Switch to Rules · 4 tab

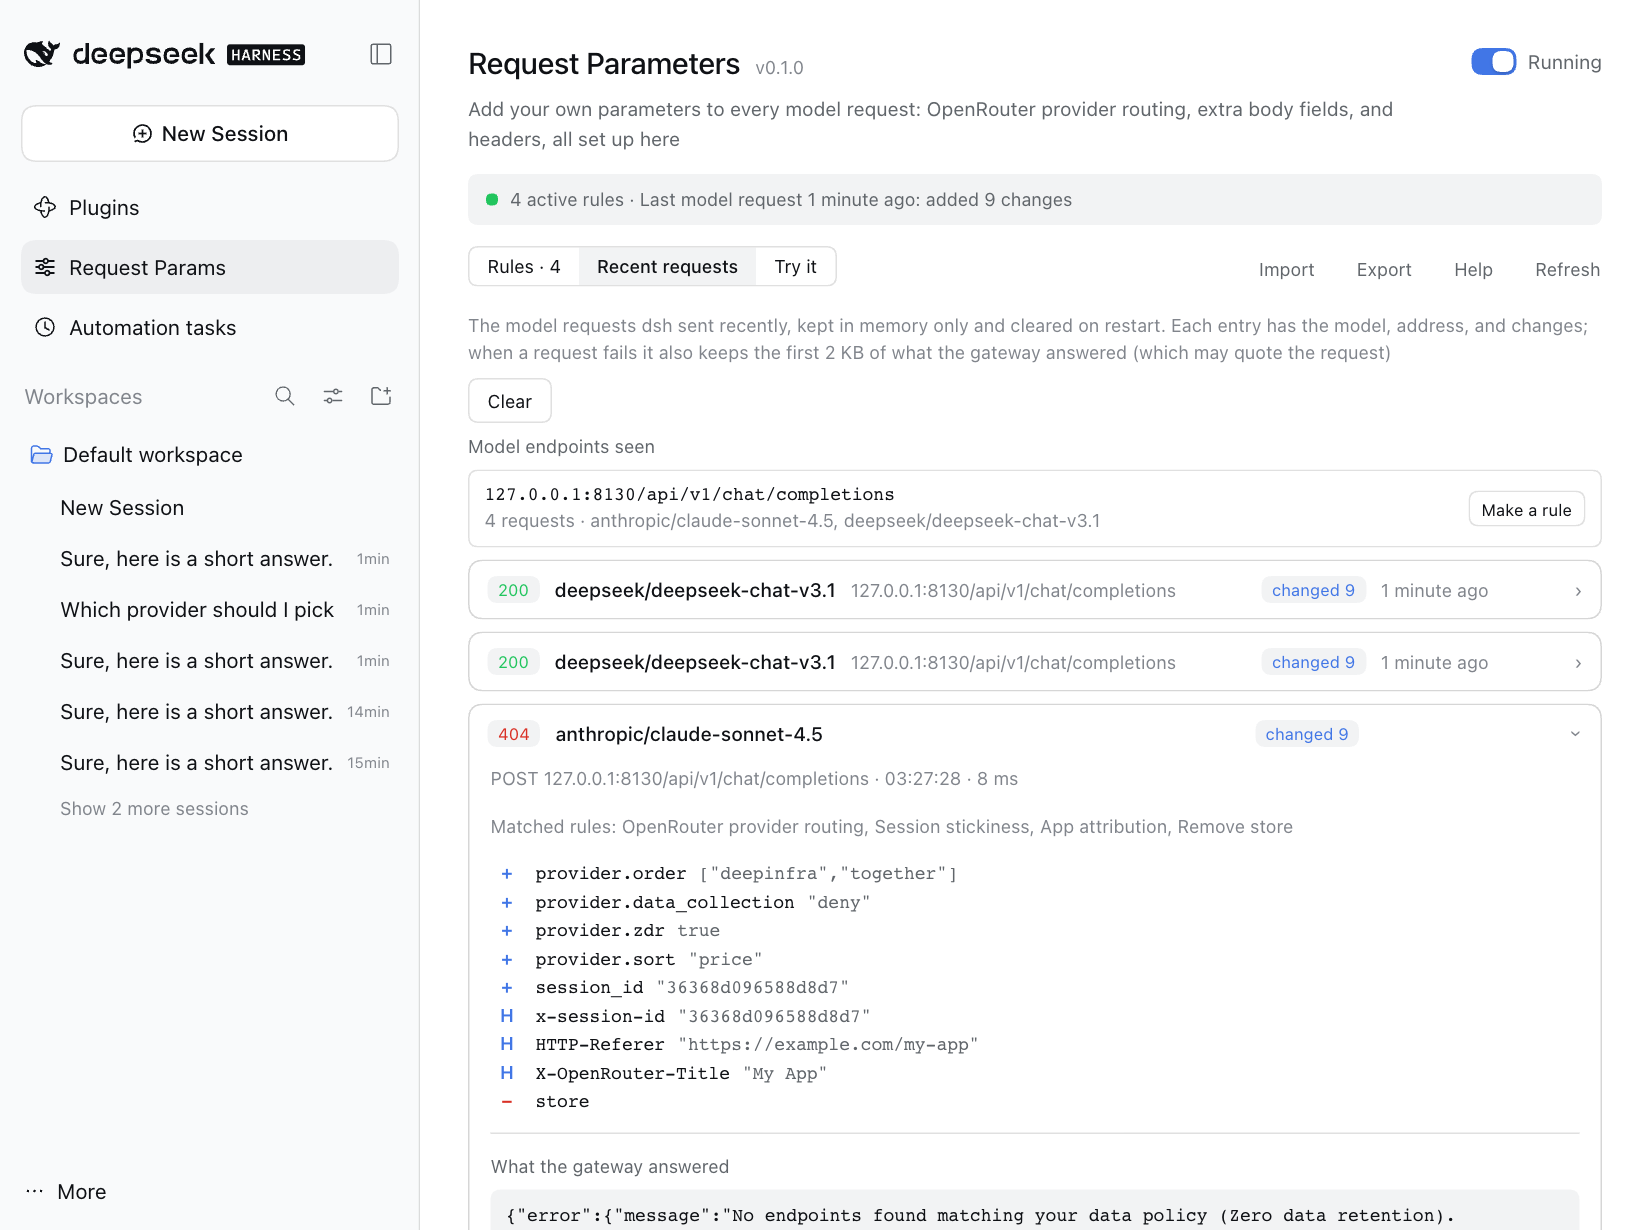click(x=524, y=267)
